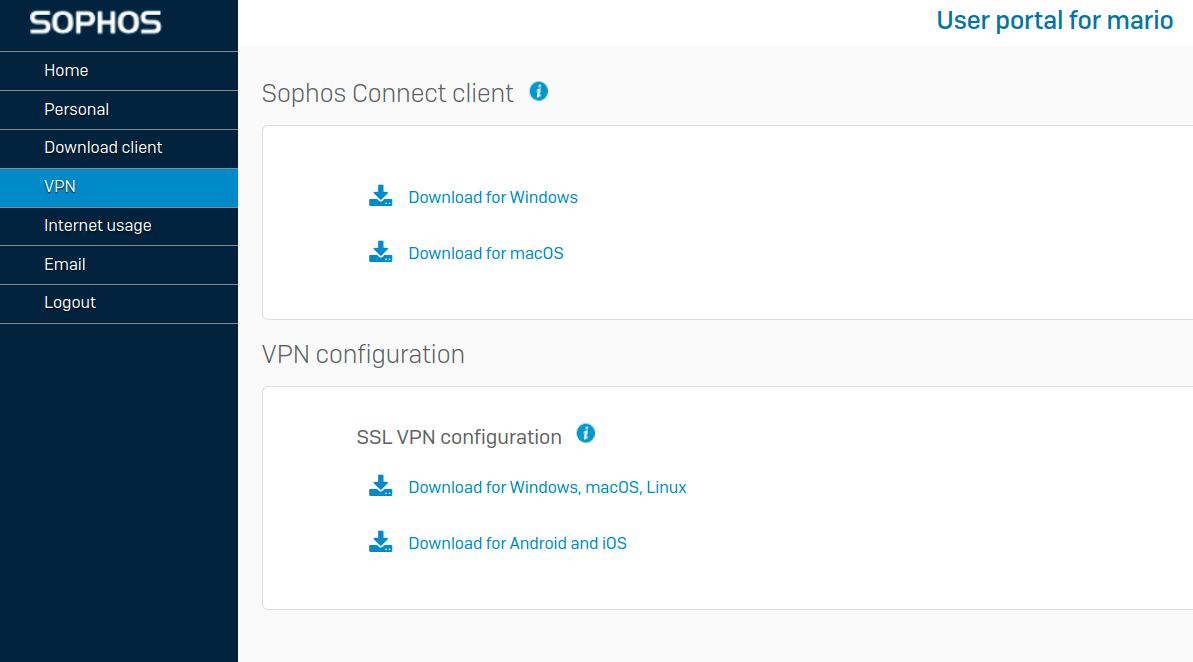
Task: Log out via the Logout item
Action: [x=70, y=302]
